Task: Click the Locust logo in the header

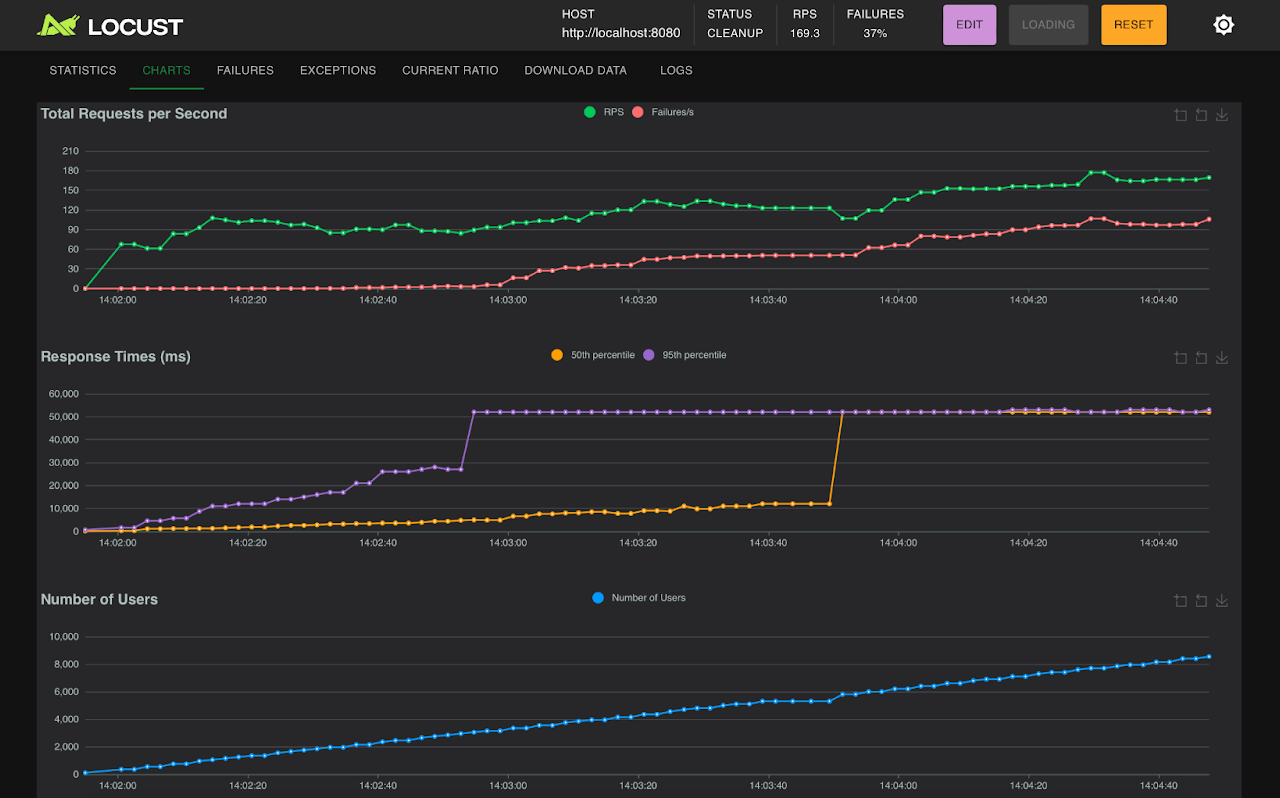Action: click(110, 25)
